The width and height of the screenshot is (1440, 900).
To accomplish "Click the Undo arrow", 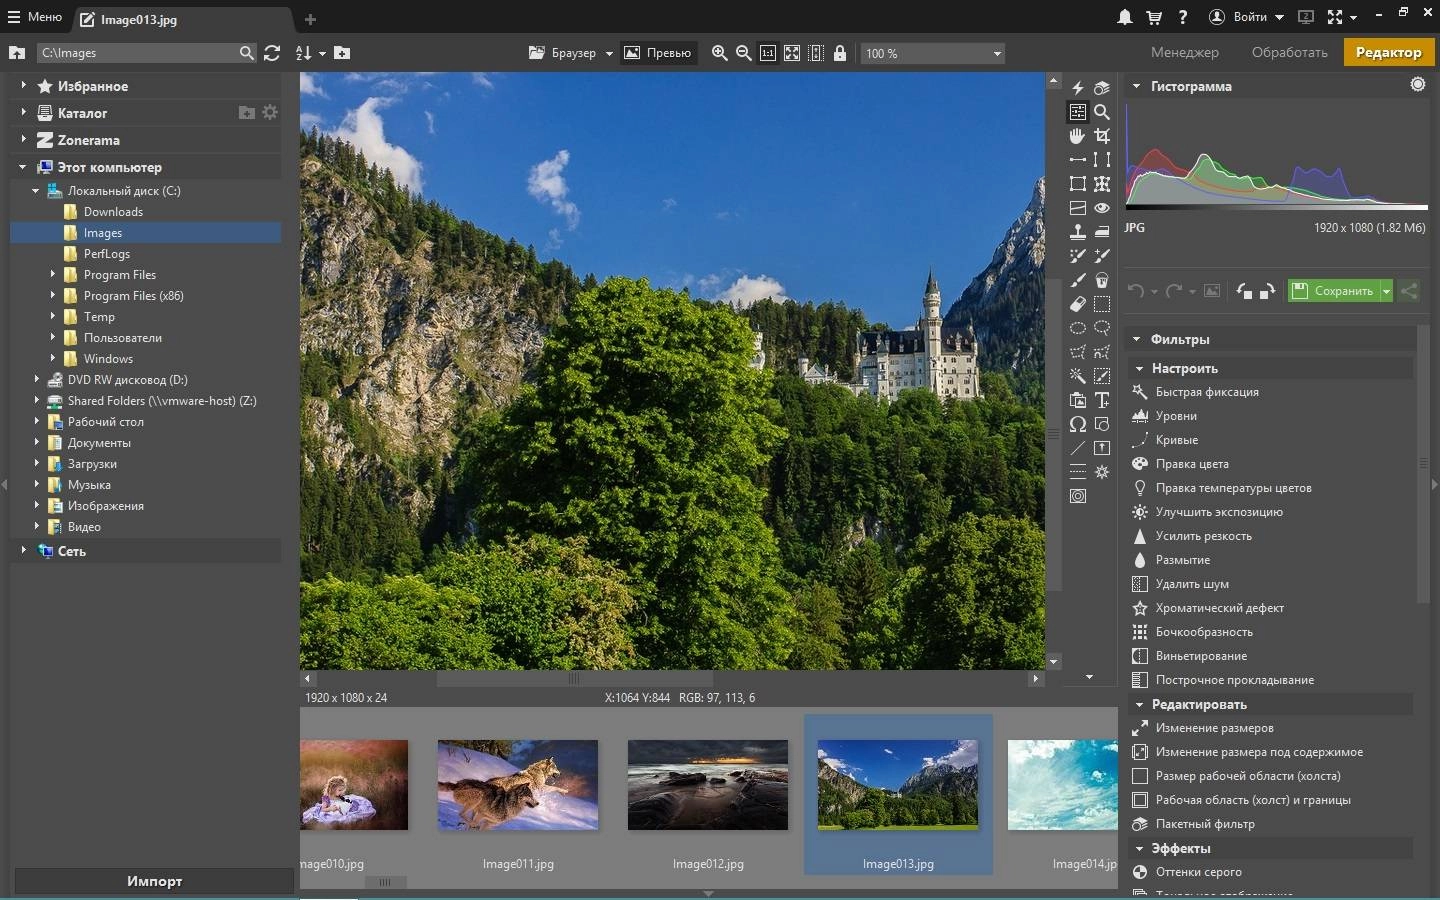I will [1136, 291].
